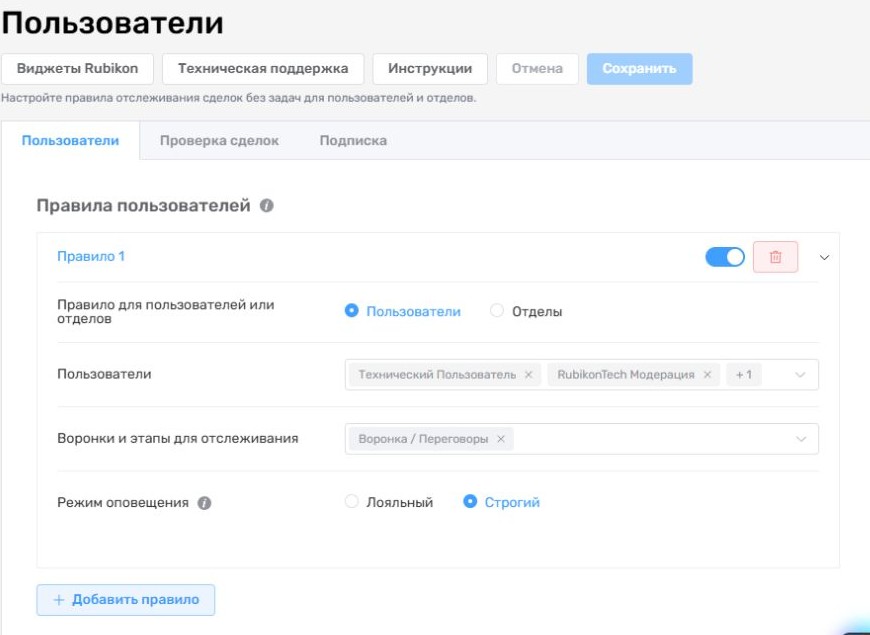Viewport: 870px width, 635px height.
Task: Collapse Правило 1 with the chevron
Action: (825, 258)
